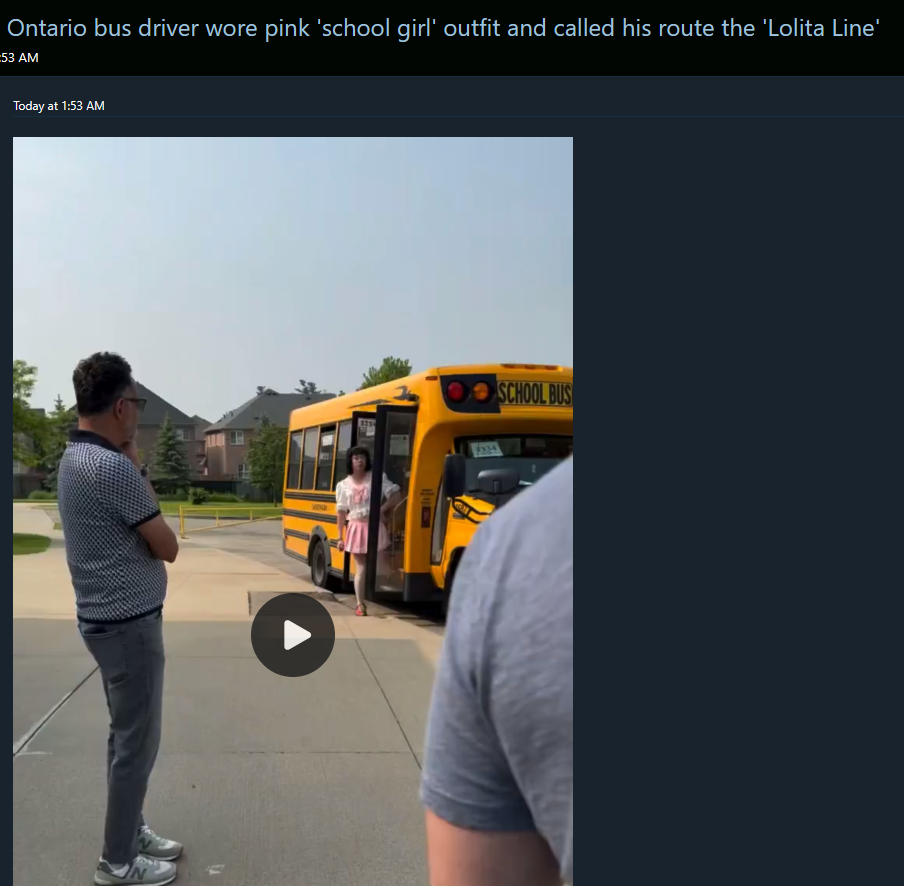Click the SCHOOL BUS sign on the bus

click(x=534, y=393)
